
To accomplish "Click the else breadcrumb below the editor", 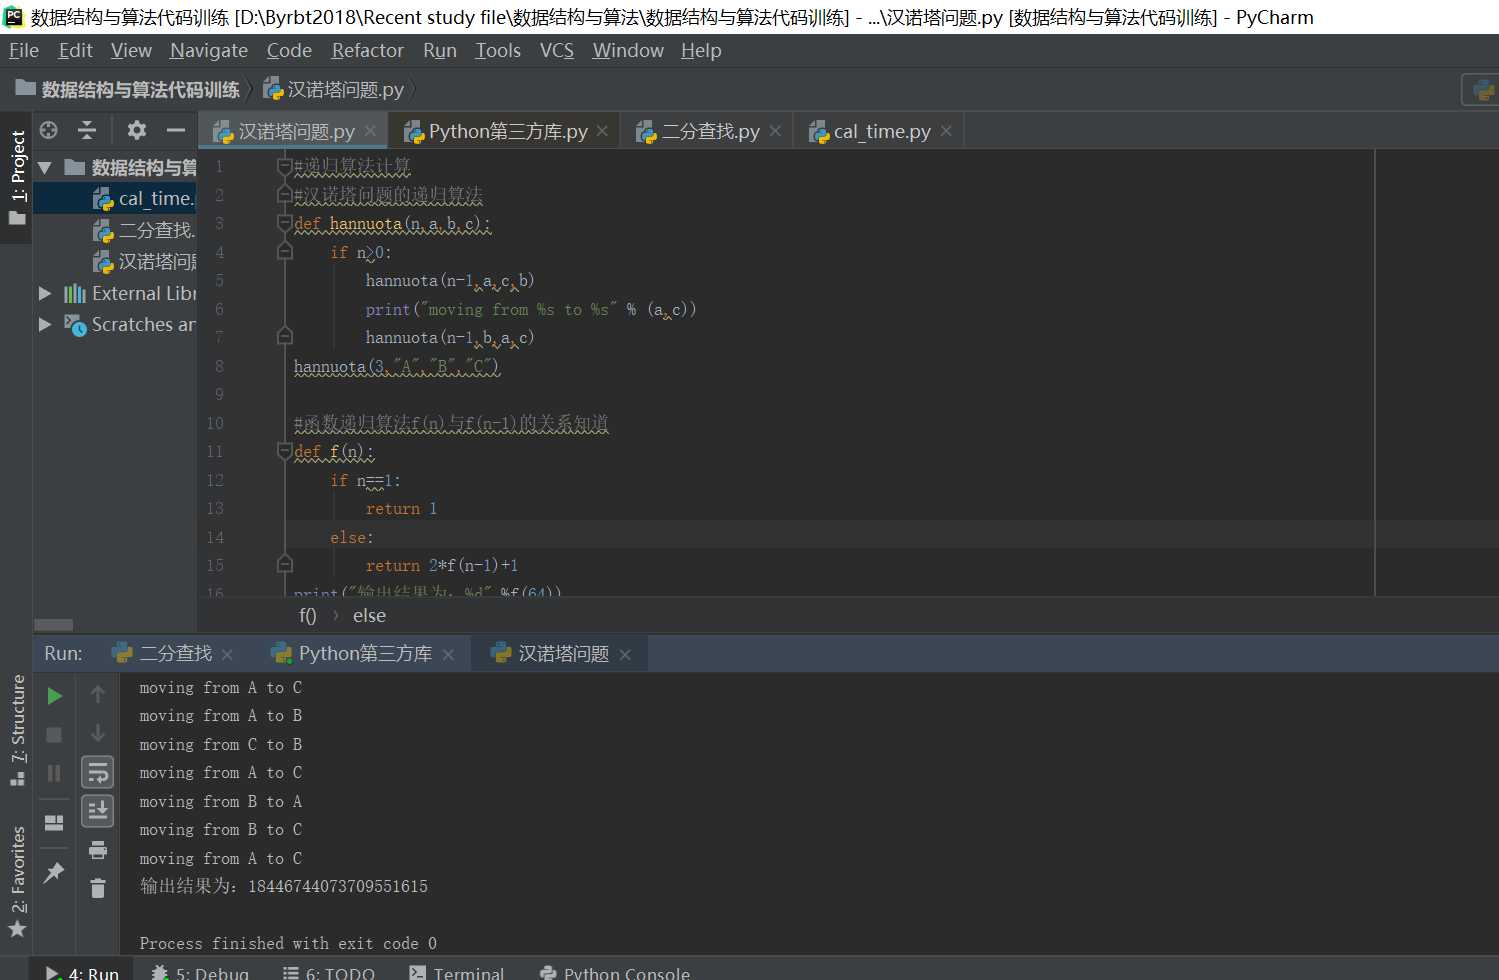I will pos(369,616).
